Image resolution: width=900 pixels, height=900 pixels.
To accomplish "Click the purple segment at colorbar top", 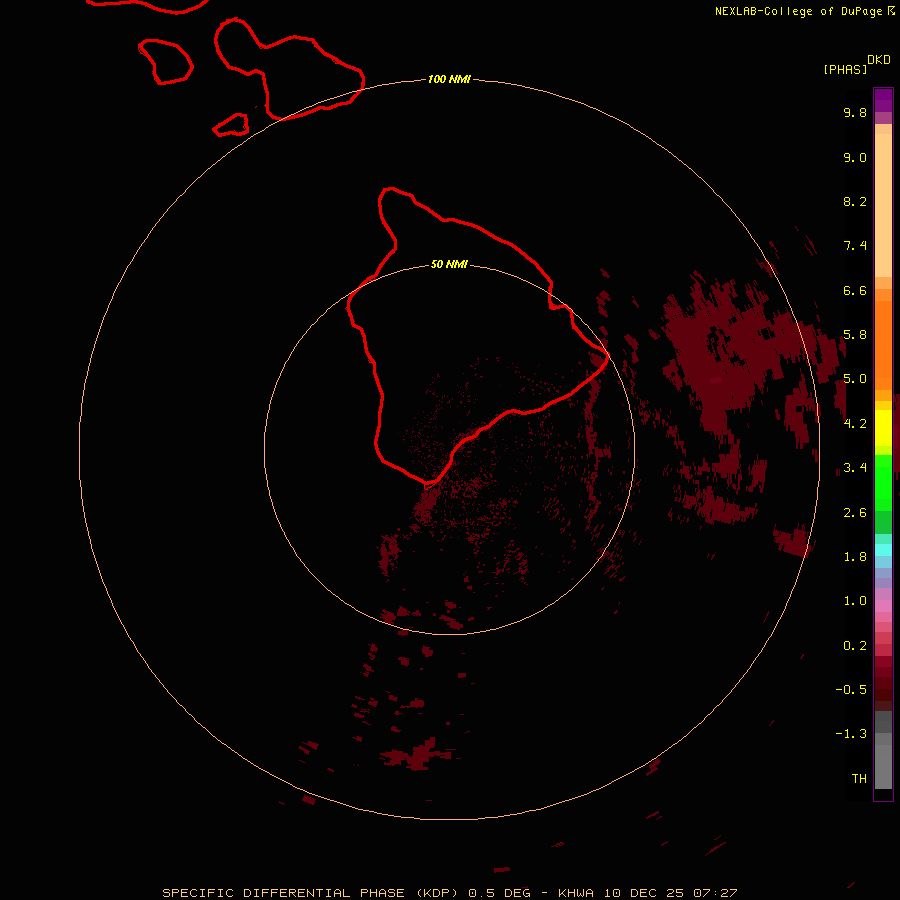I will (x=883, y=100).
